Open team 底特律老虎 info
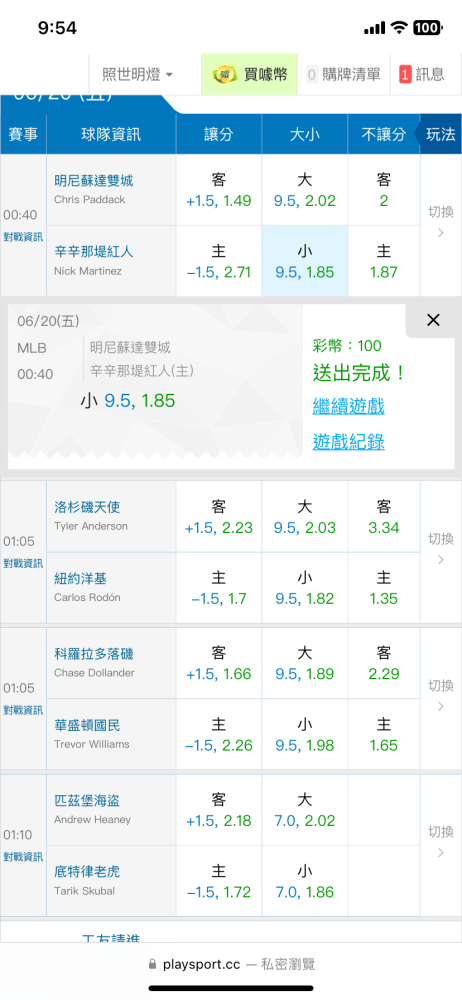 [x=87, y=872]
